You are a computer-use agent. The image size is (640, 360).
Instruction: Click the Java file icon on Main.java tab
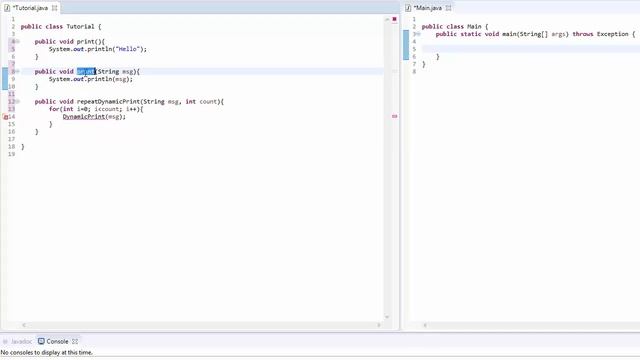(x=408, y=8)
